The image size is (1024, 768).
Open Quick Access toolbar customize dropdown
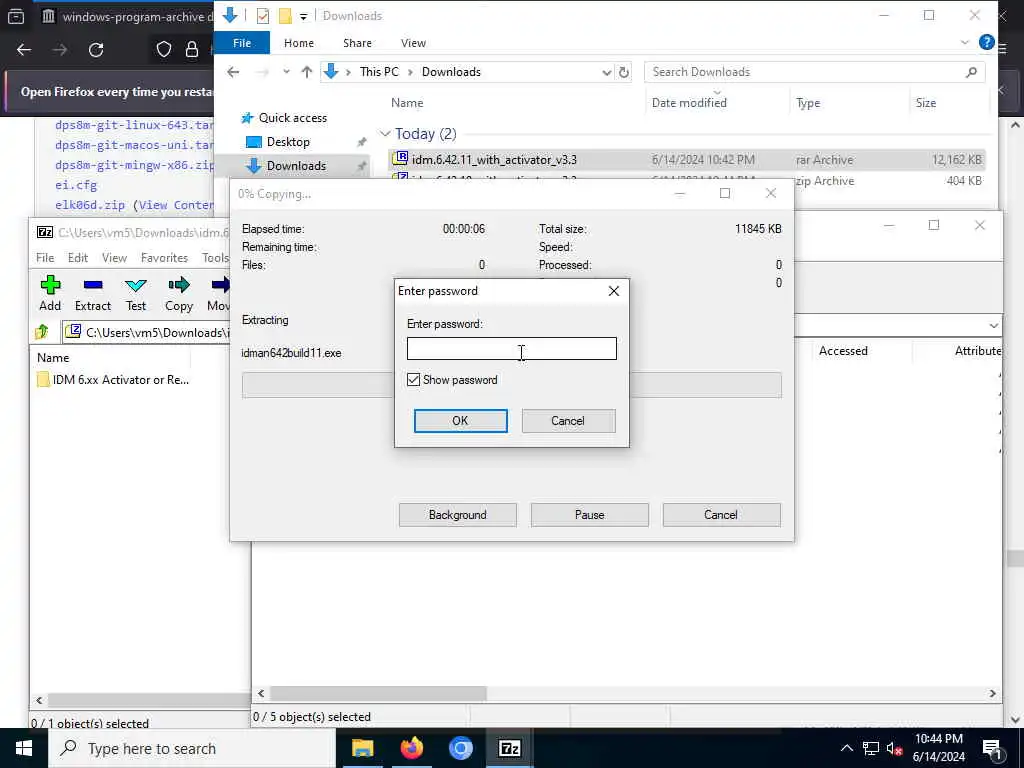point(304,16)
